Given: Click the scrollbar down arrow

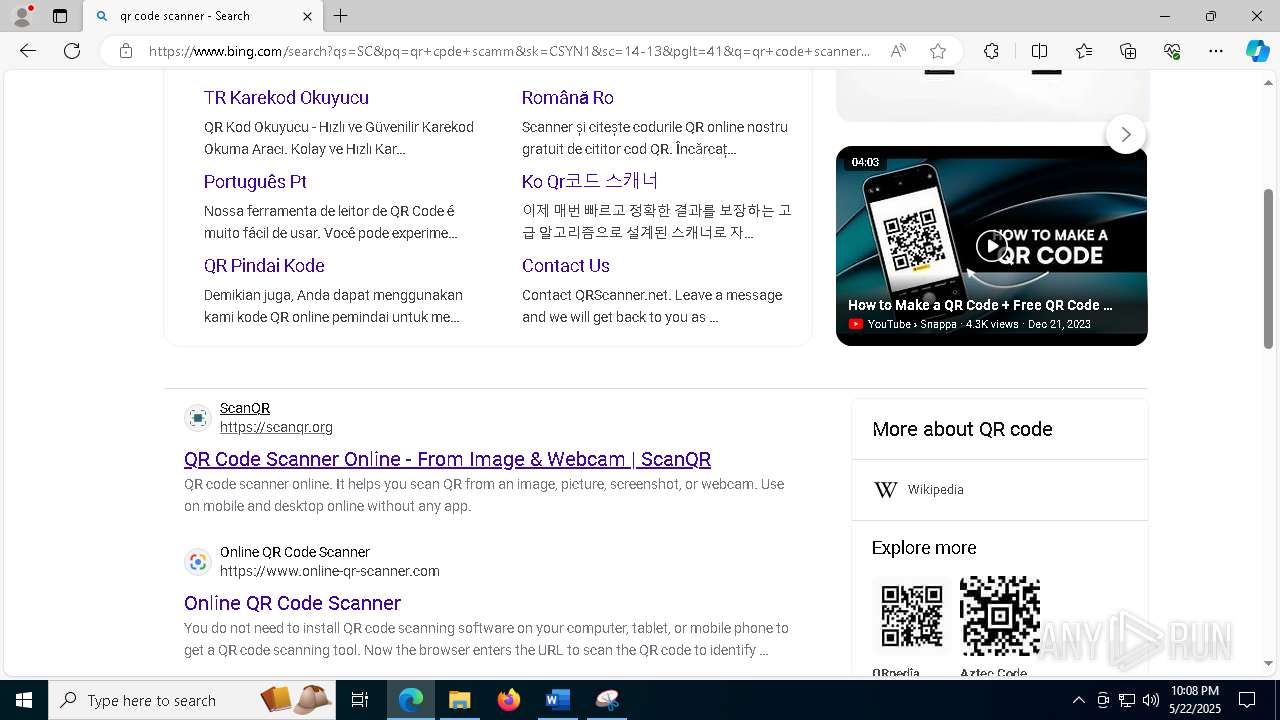Looking at the screenshot, I should 1268,663.
